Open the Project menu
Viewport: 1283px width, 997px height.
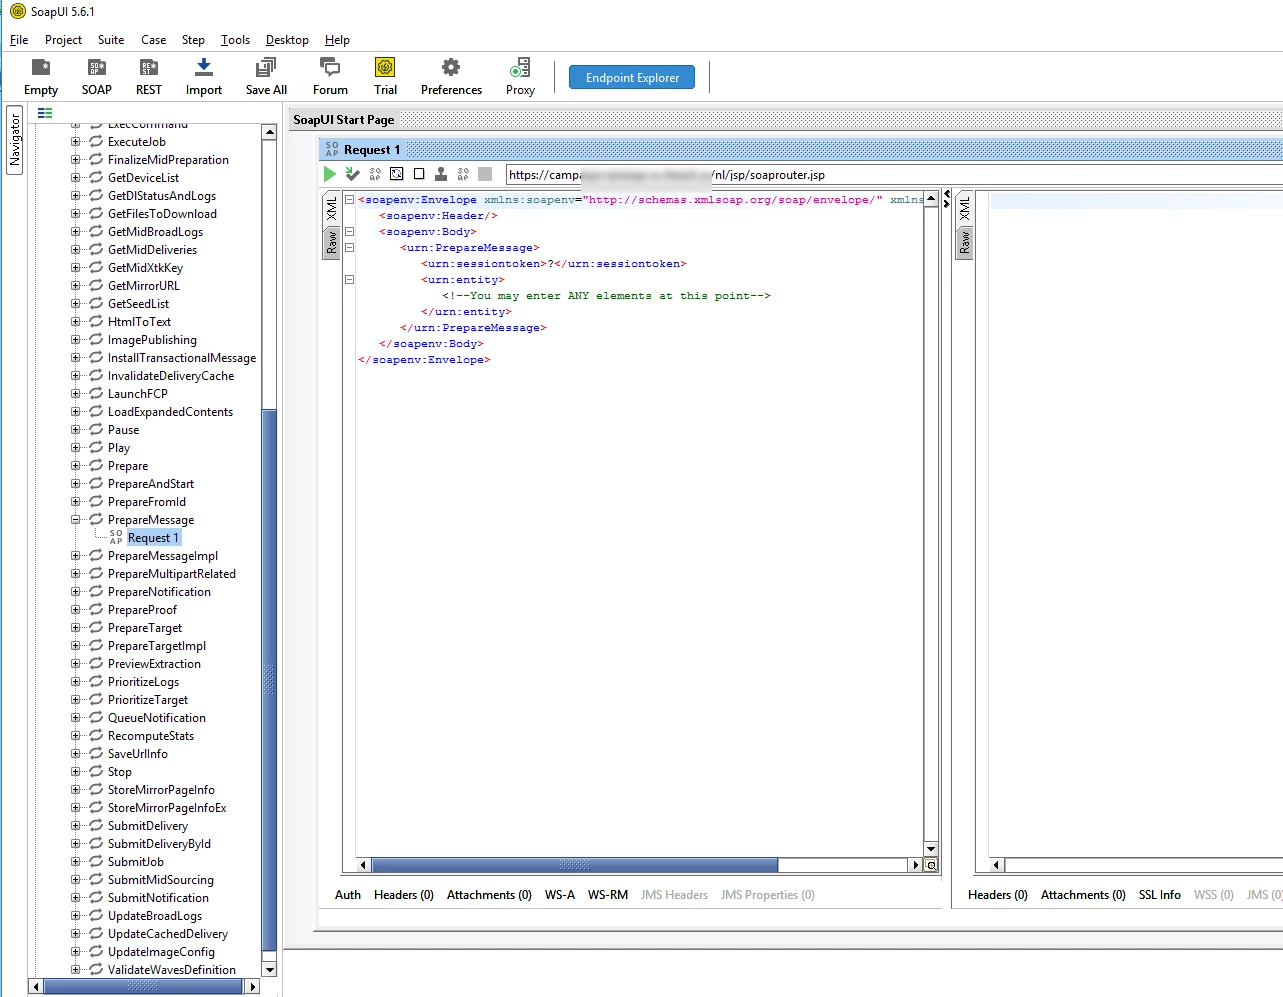coord(63,40)
